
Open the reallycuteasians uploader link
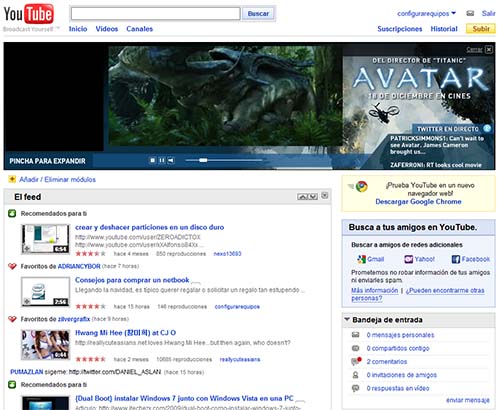240,359
